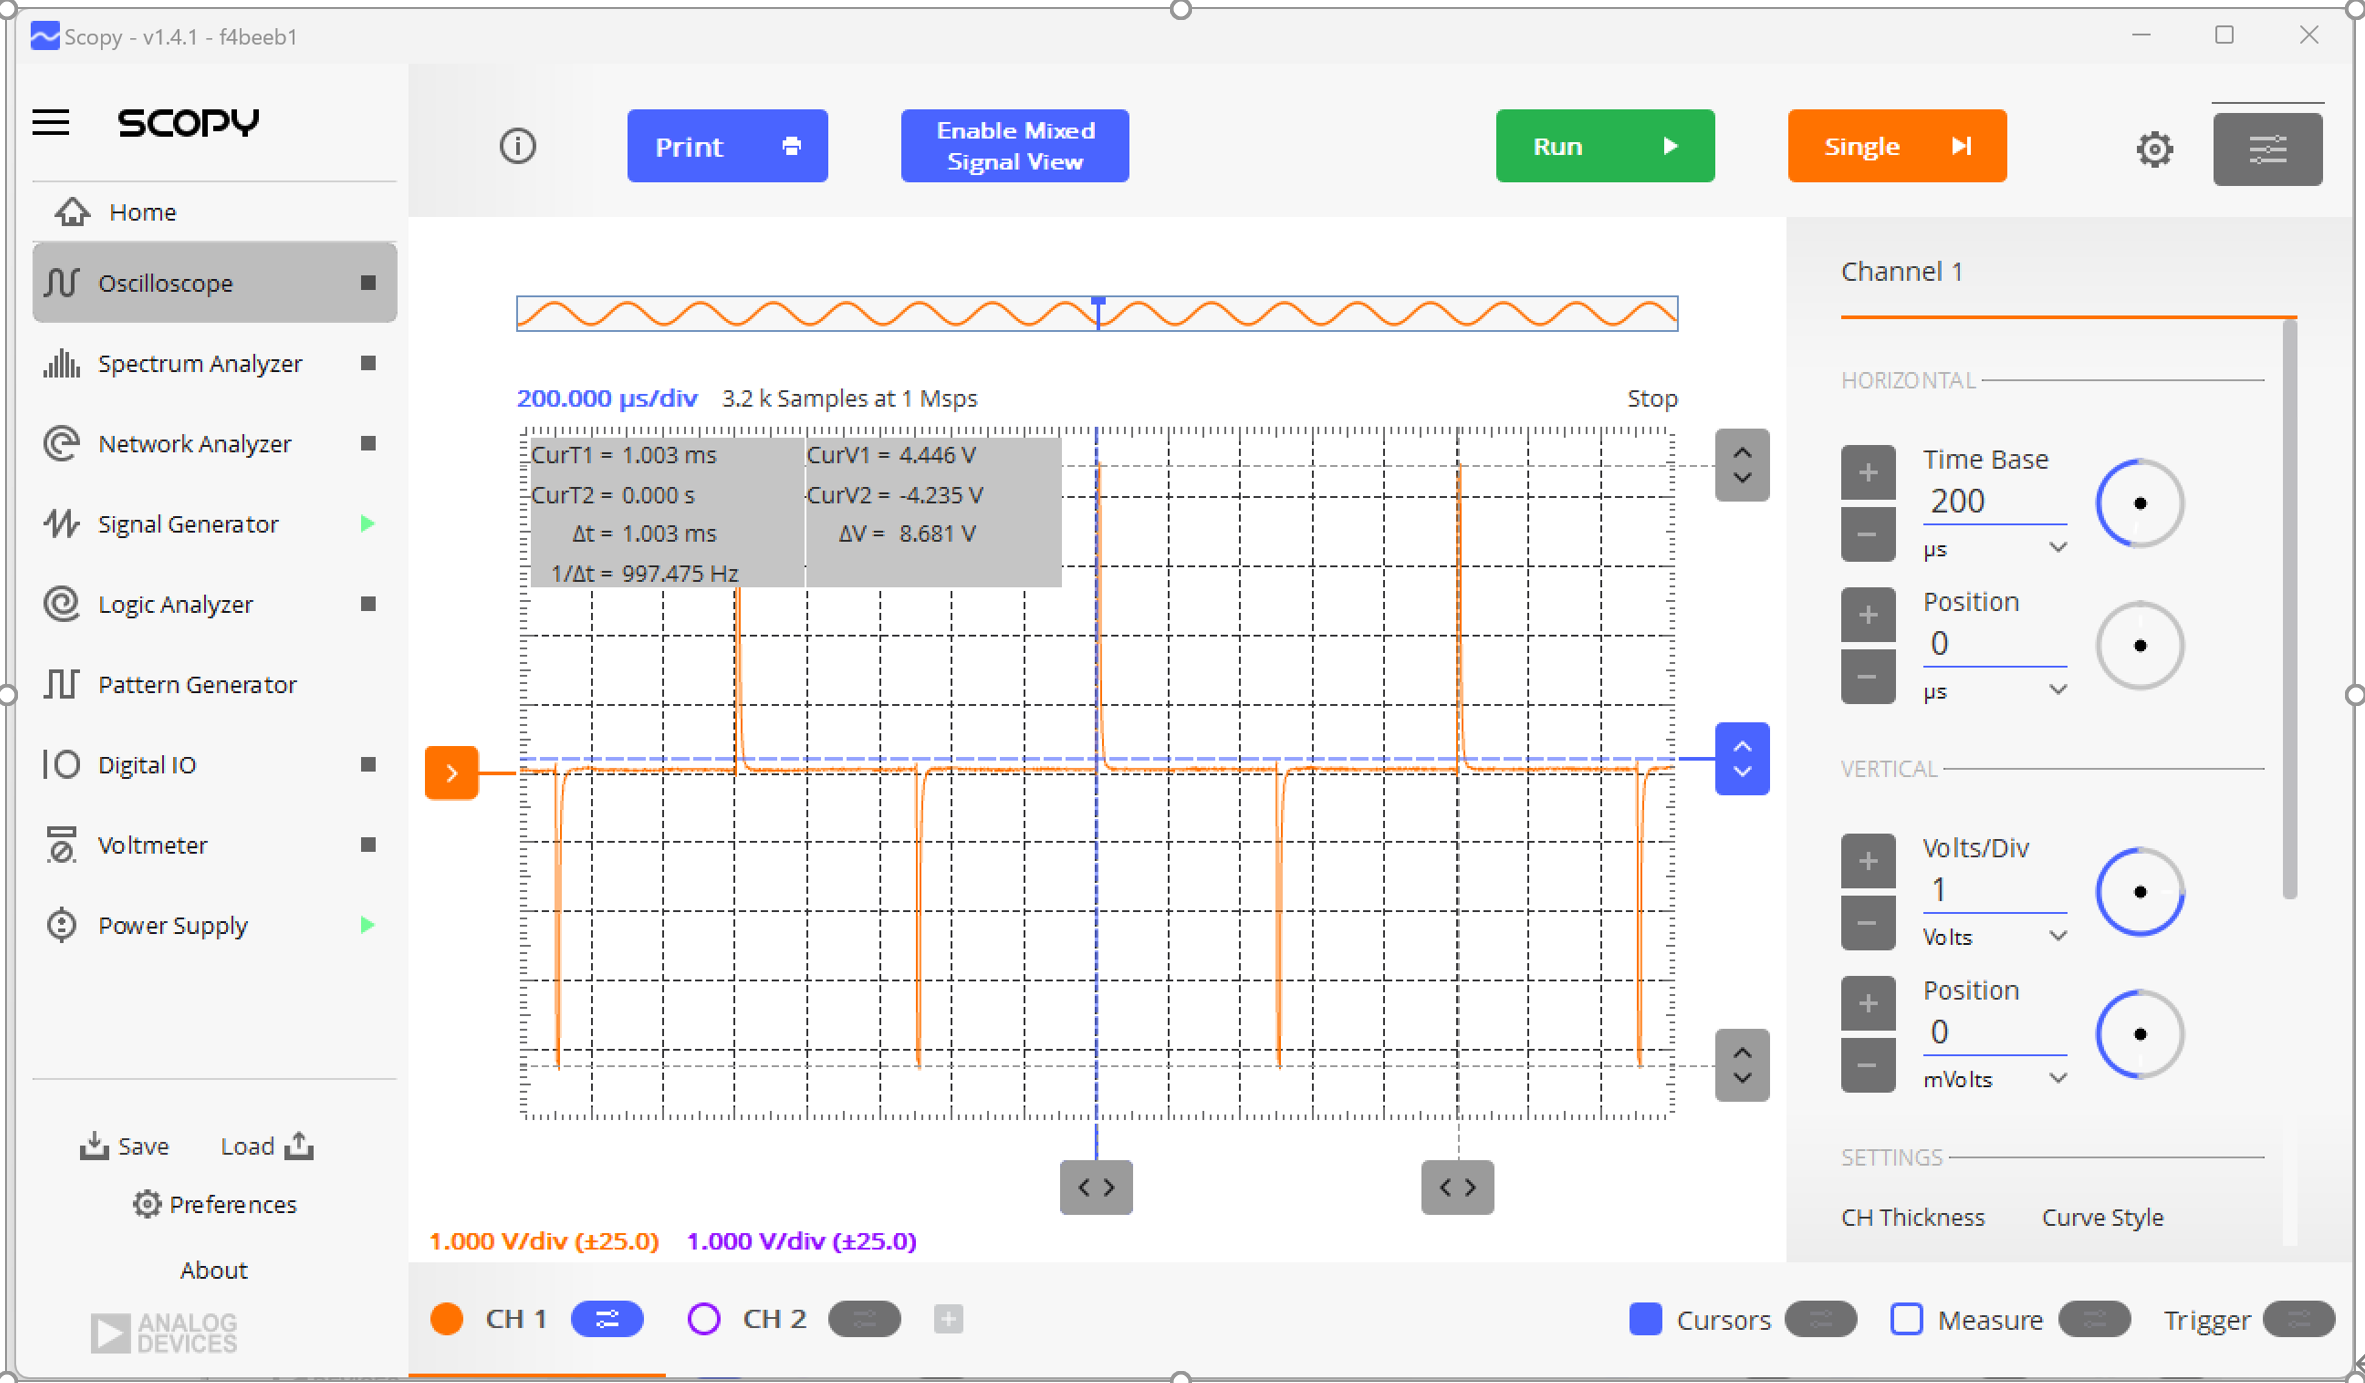The image size is (2365, 1383).
Task: Toggle the Network Analyzer run square
Action: (x=368, y=443)
